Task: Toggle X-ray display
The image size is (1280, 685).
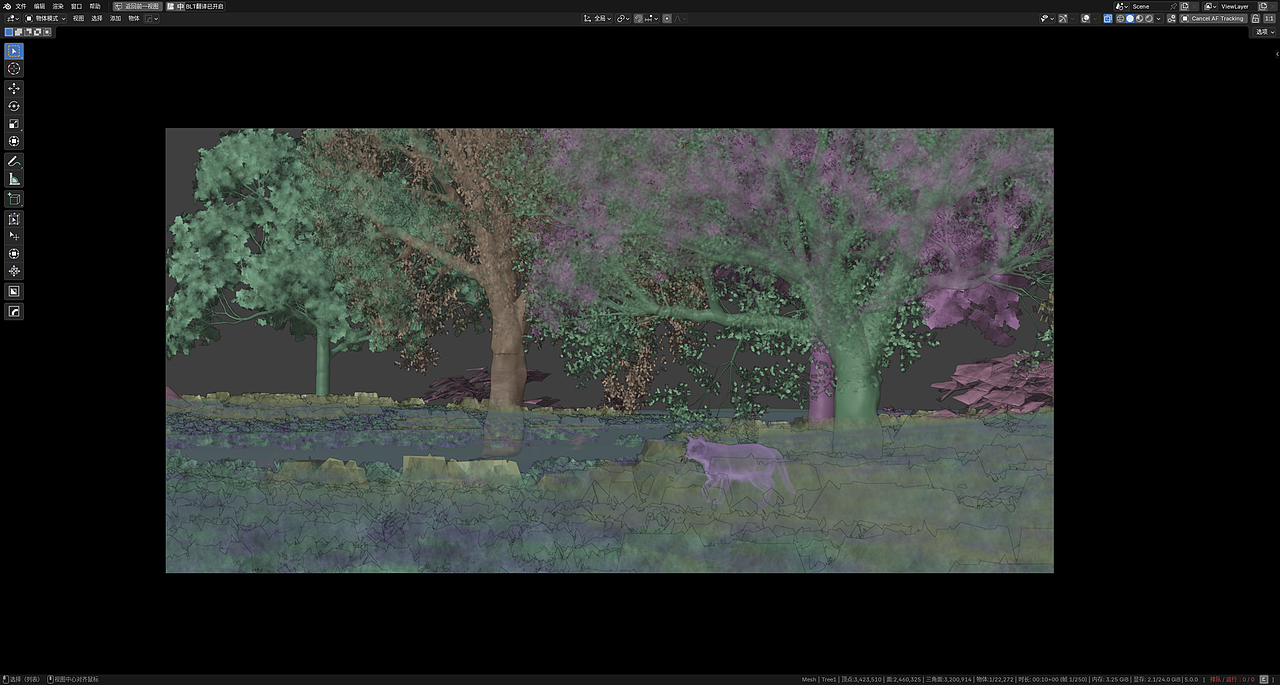Action: pos(1108,18)
